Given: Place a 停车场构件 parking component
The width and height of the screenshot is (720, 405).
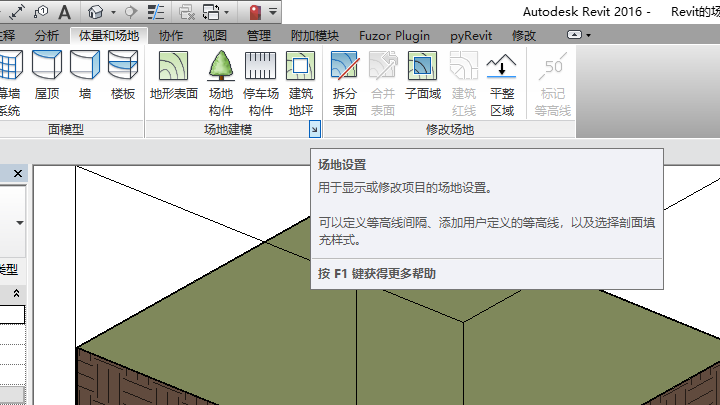Looking at the screenshot, I should 260,83.
